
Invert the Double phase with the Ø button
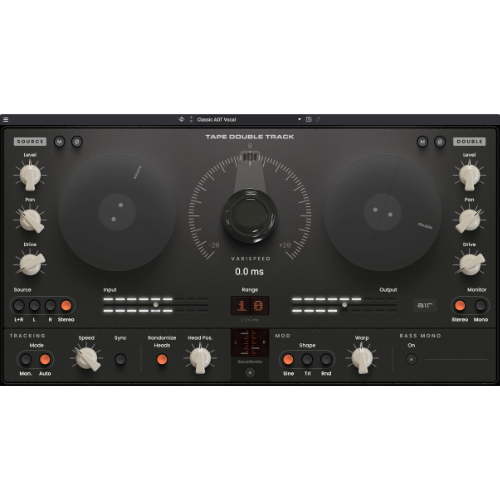pos(440,142)
